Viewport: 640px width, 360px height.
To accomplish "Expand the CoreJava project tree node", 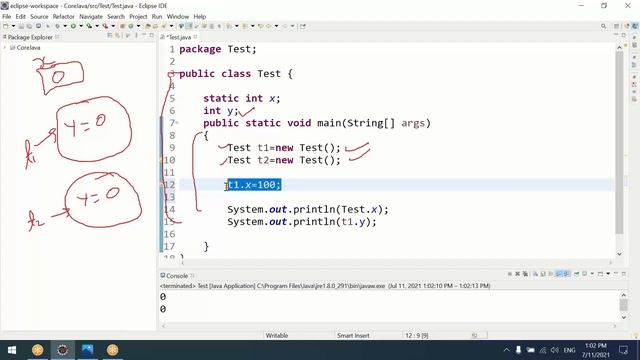I will click(x=4, y=48).
